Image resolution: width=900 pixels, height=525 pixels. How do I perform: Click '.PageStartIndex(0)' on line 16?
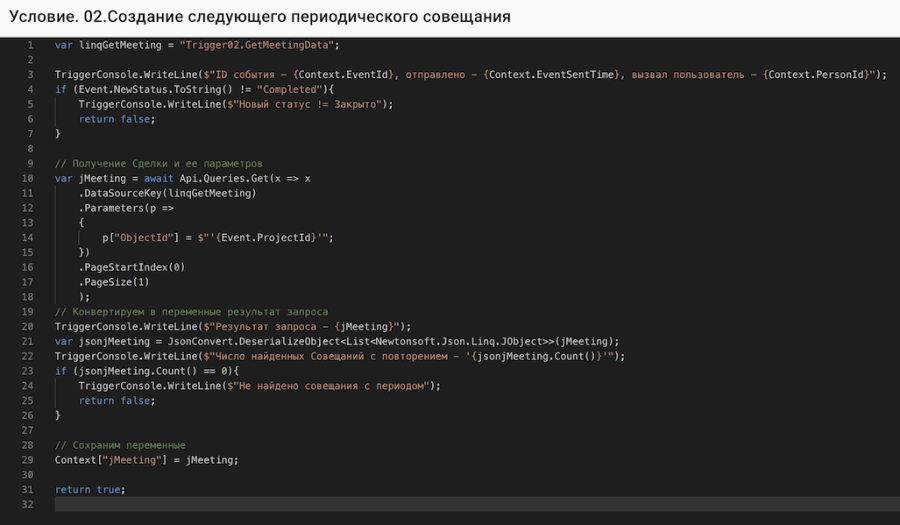pyautogui.click(x=132, y=267)
